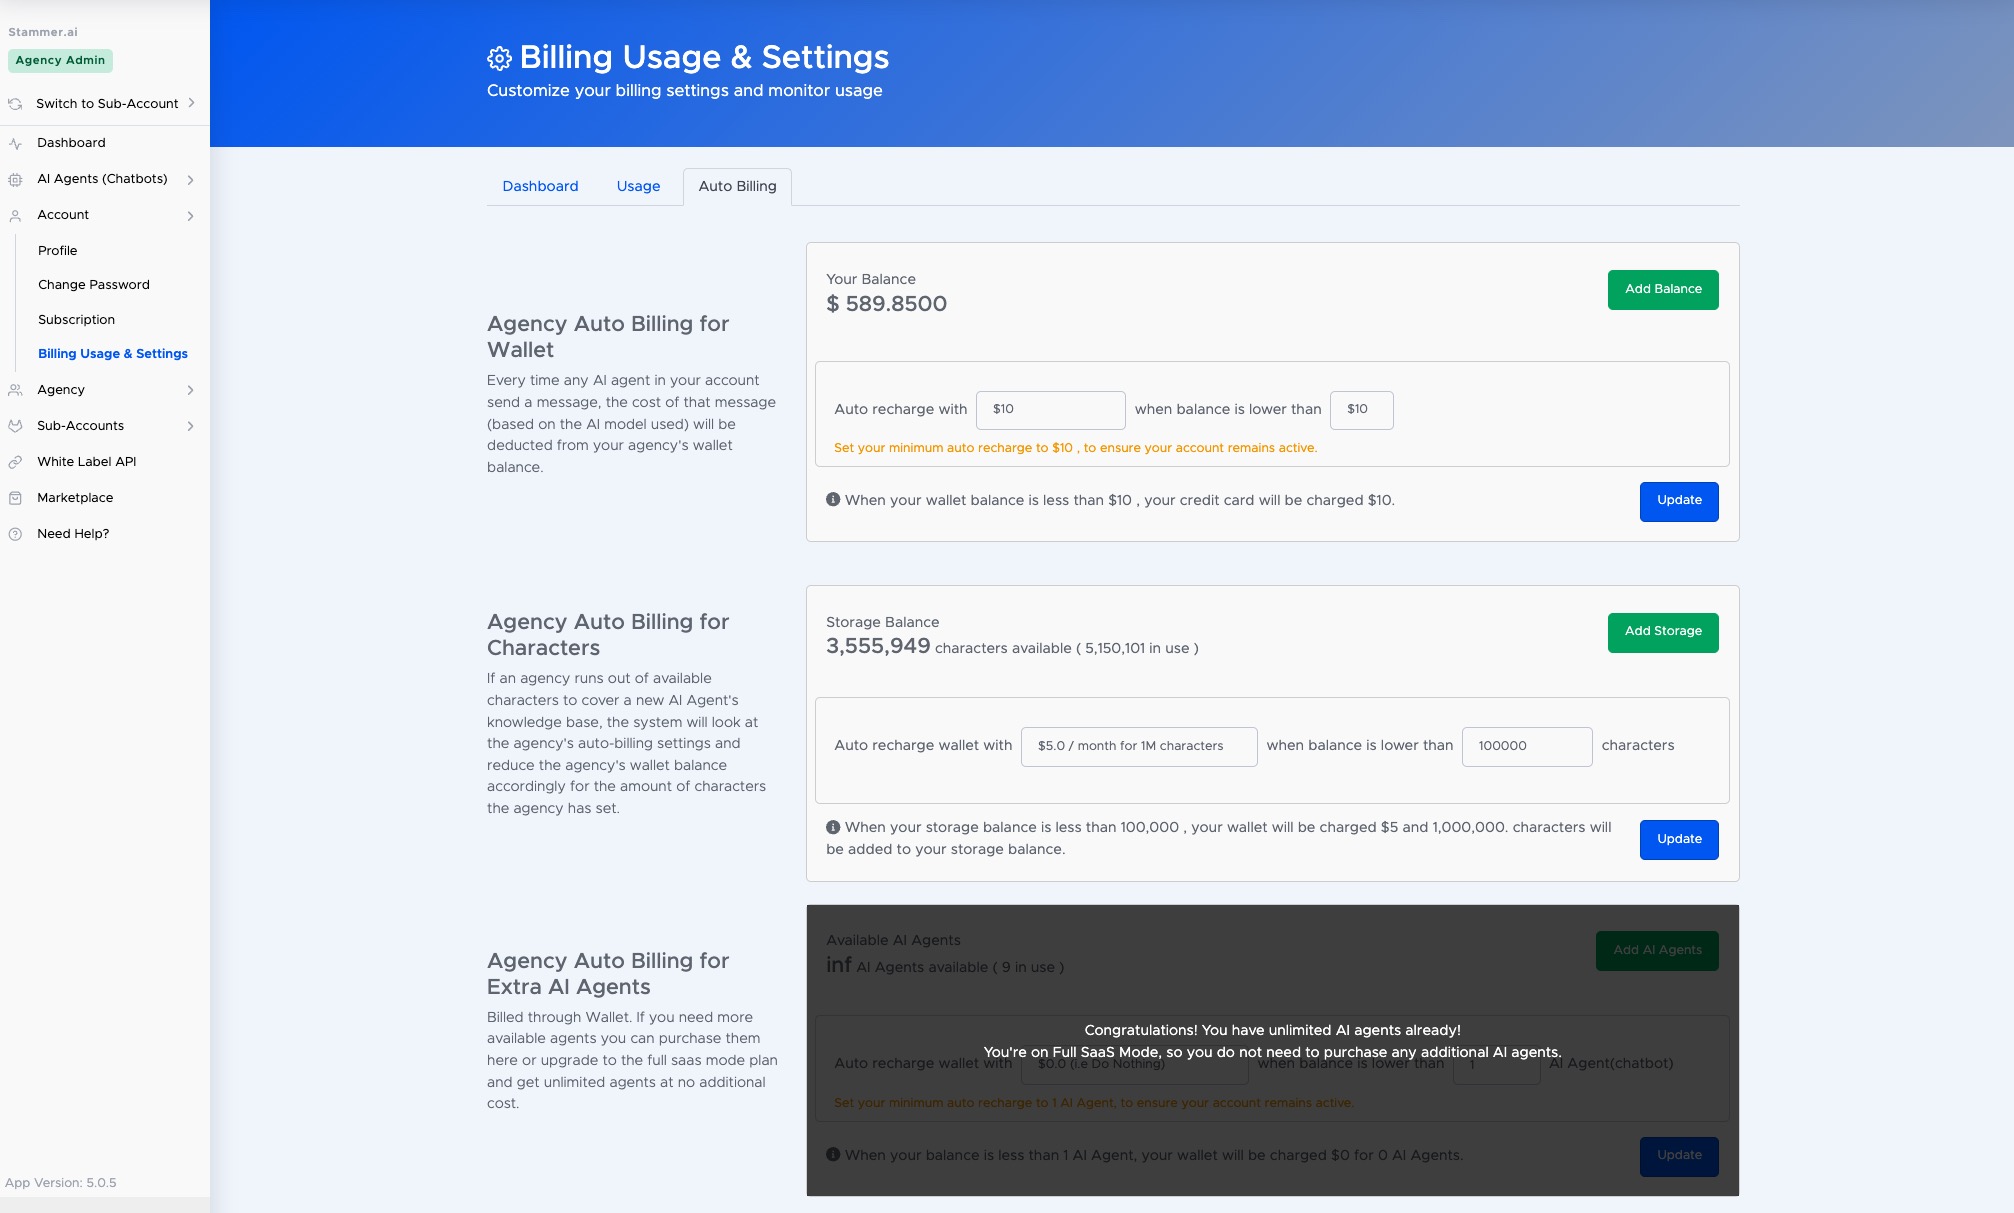Click the Account person icon
Screen dimensions: 2014x1213
[x=15, y=216]
